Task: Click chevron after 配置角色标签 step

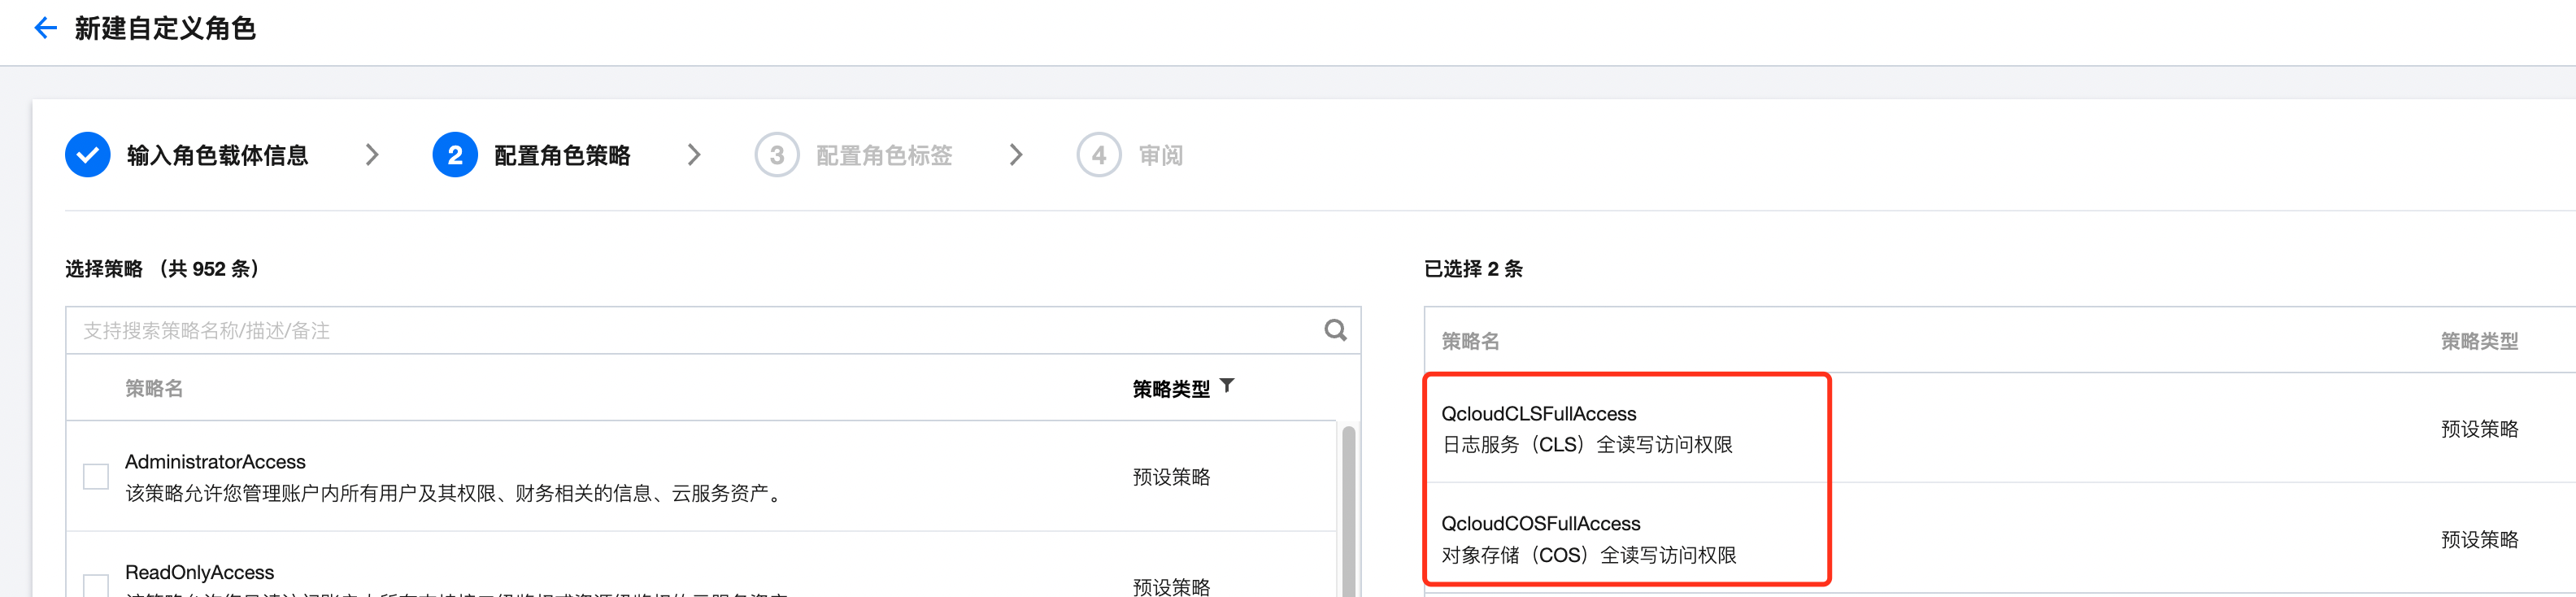Action: point(1016,155)
